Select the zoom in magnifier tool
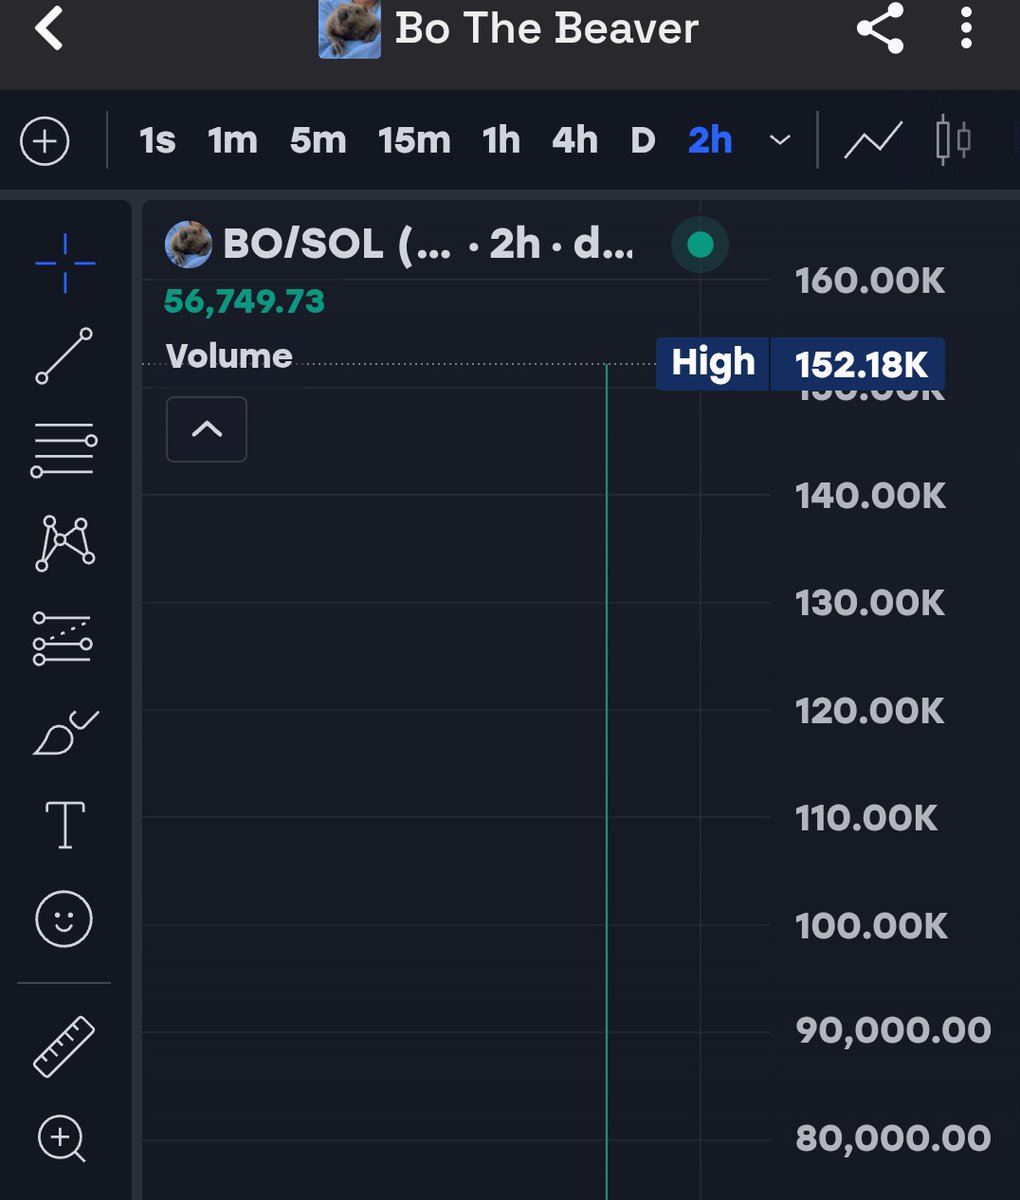The width and height of the screenshot is (1020, 1200). coord(62,1140)
